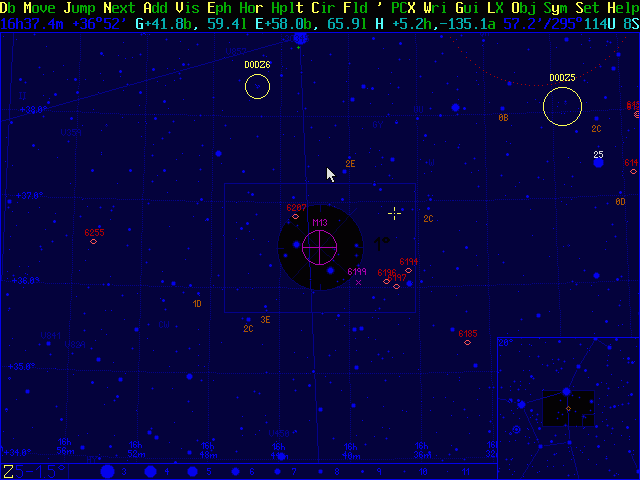Screen dimensions: 640x480
Task: Click galaxy symbol labeled 6194
Action: click(x=408, y=270)
